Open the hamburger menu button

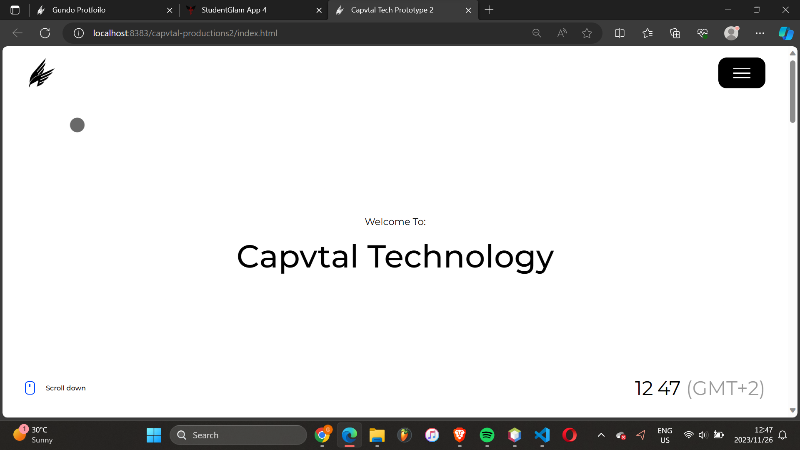point(741,73)
